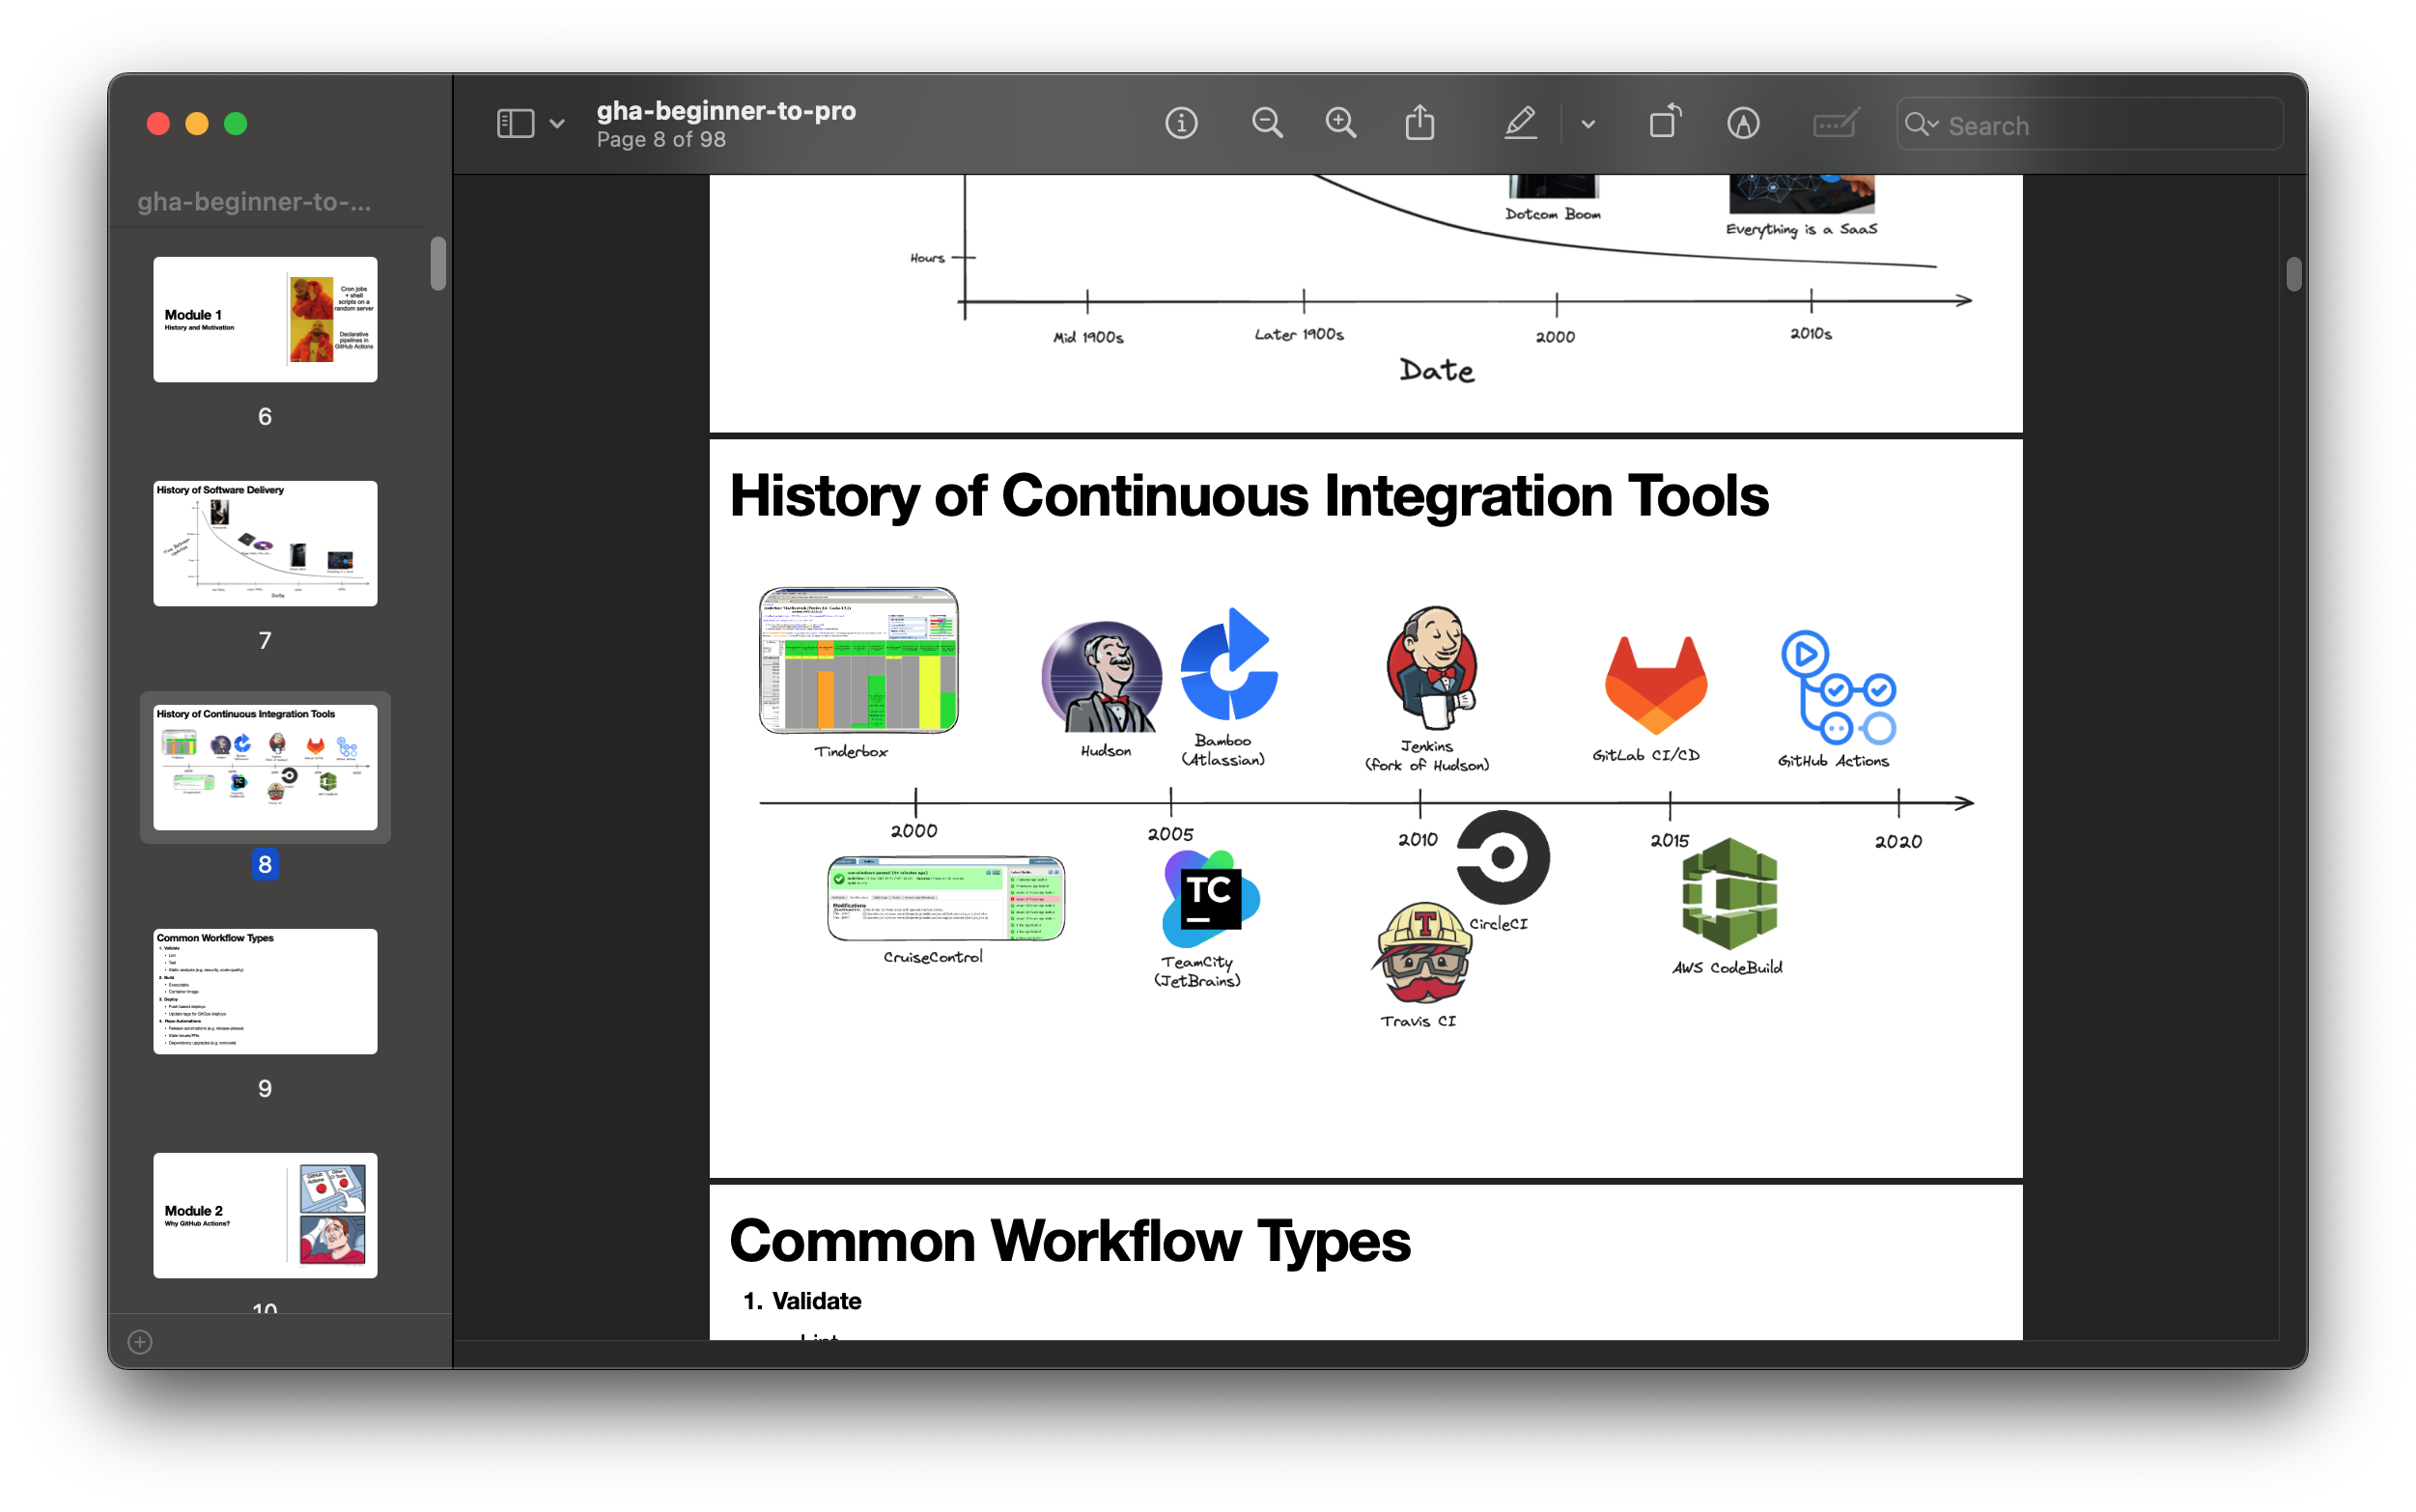Select the History of Software Delivery thumbnail
Image resolution: width=2416 pixels, height=1512 pixels.
(x=265, y=543)
